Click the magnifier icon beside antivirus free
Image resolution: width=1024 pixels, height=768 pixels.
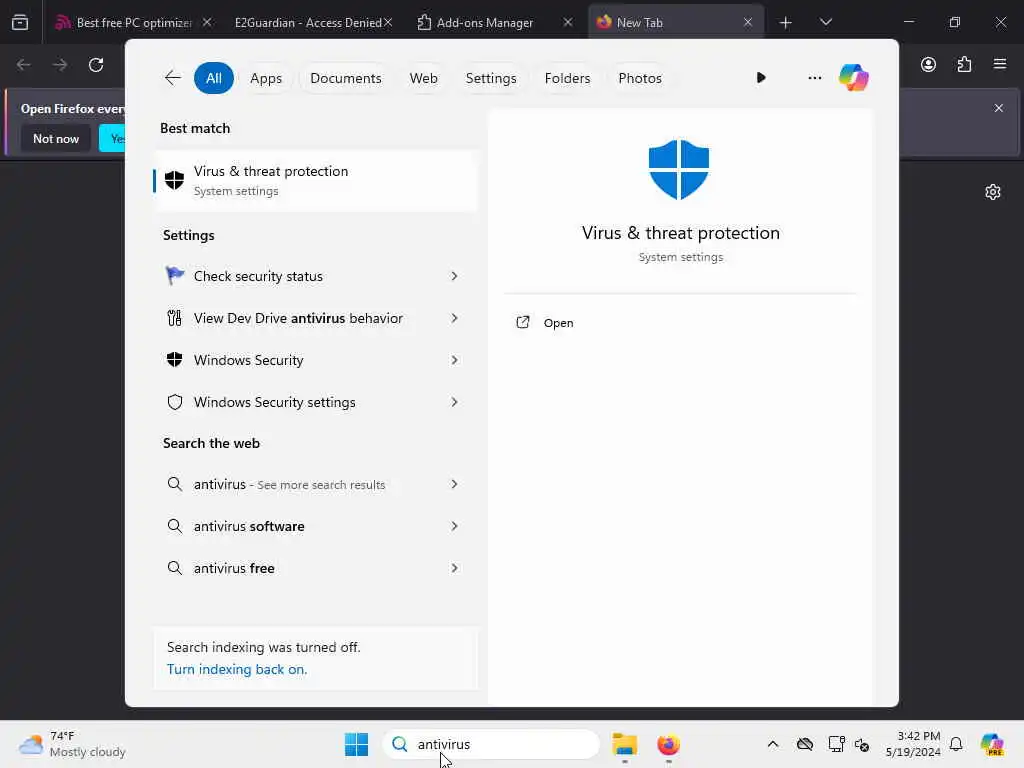(x=174, y=568)
